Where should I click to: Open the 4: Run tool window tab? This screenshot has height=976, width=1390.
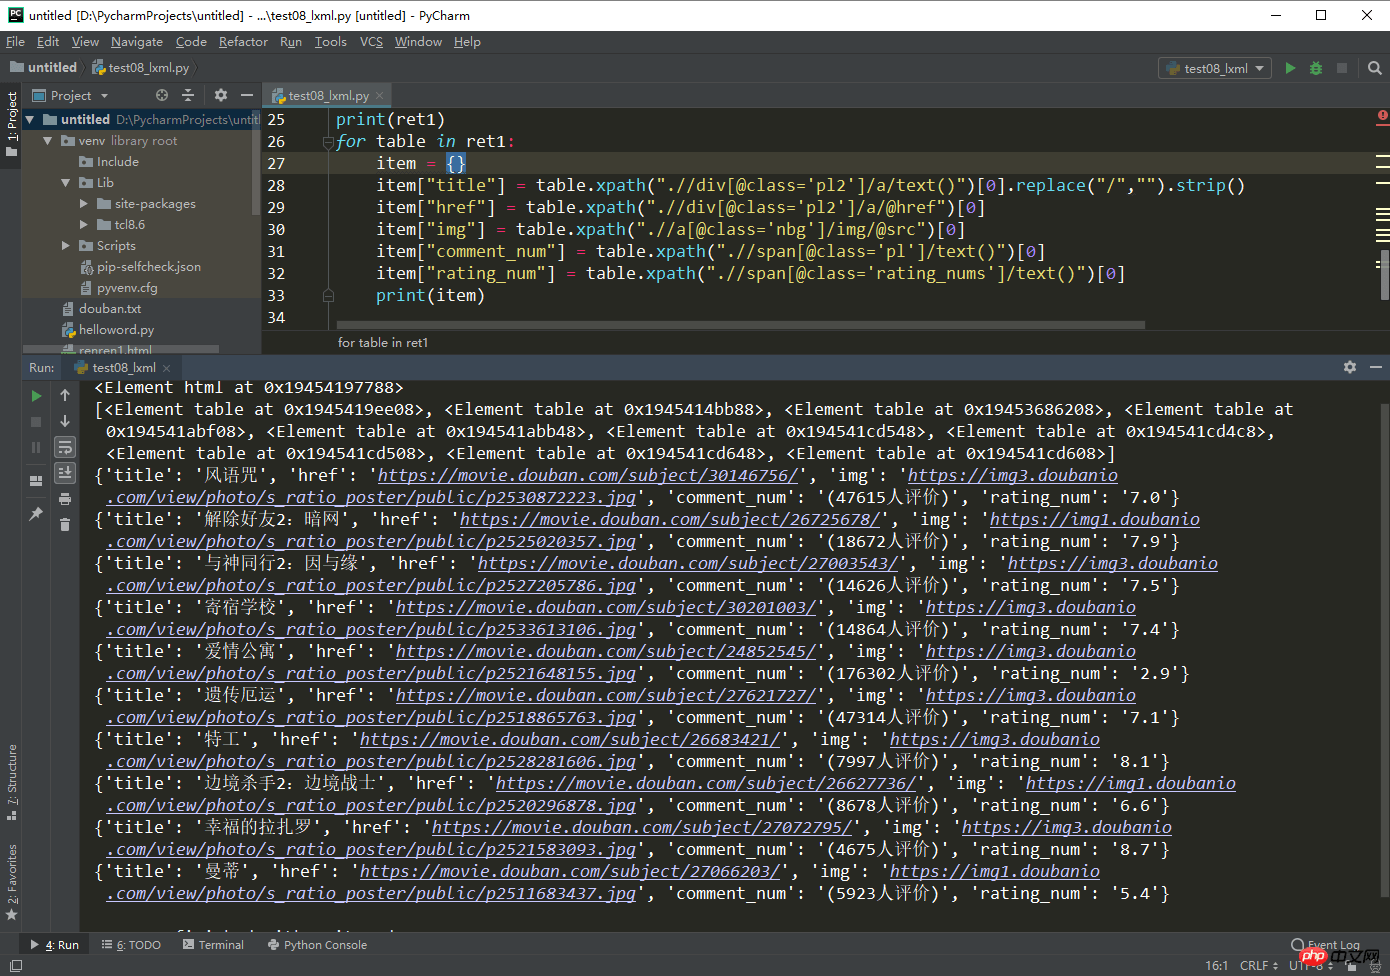55,945
